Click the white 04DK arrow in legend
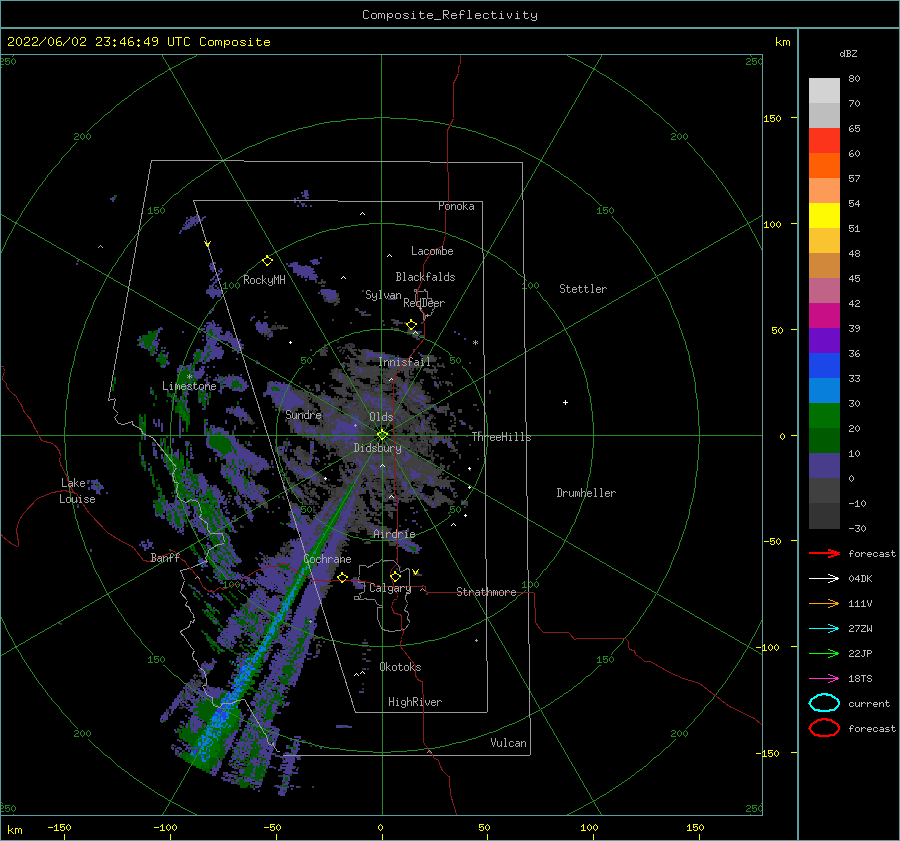 824,579
